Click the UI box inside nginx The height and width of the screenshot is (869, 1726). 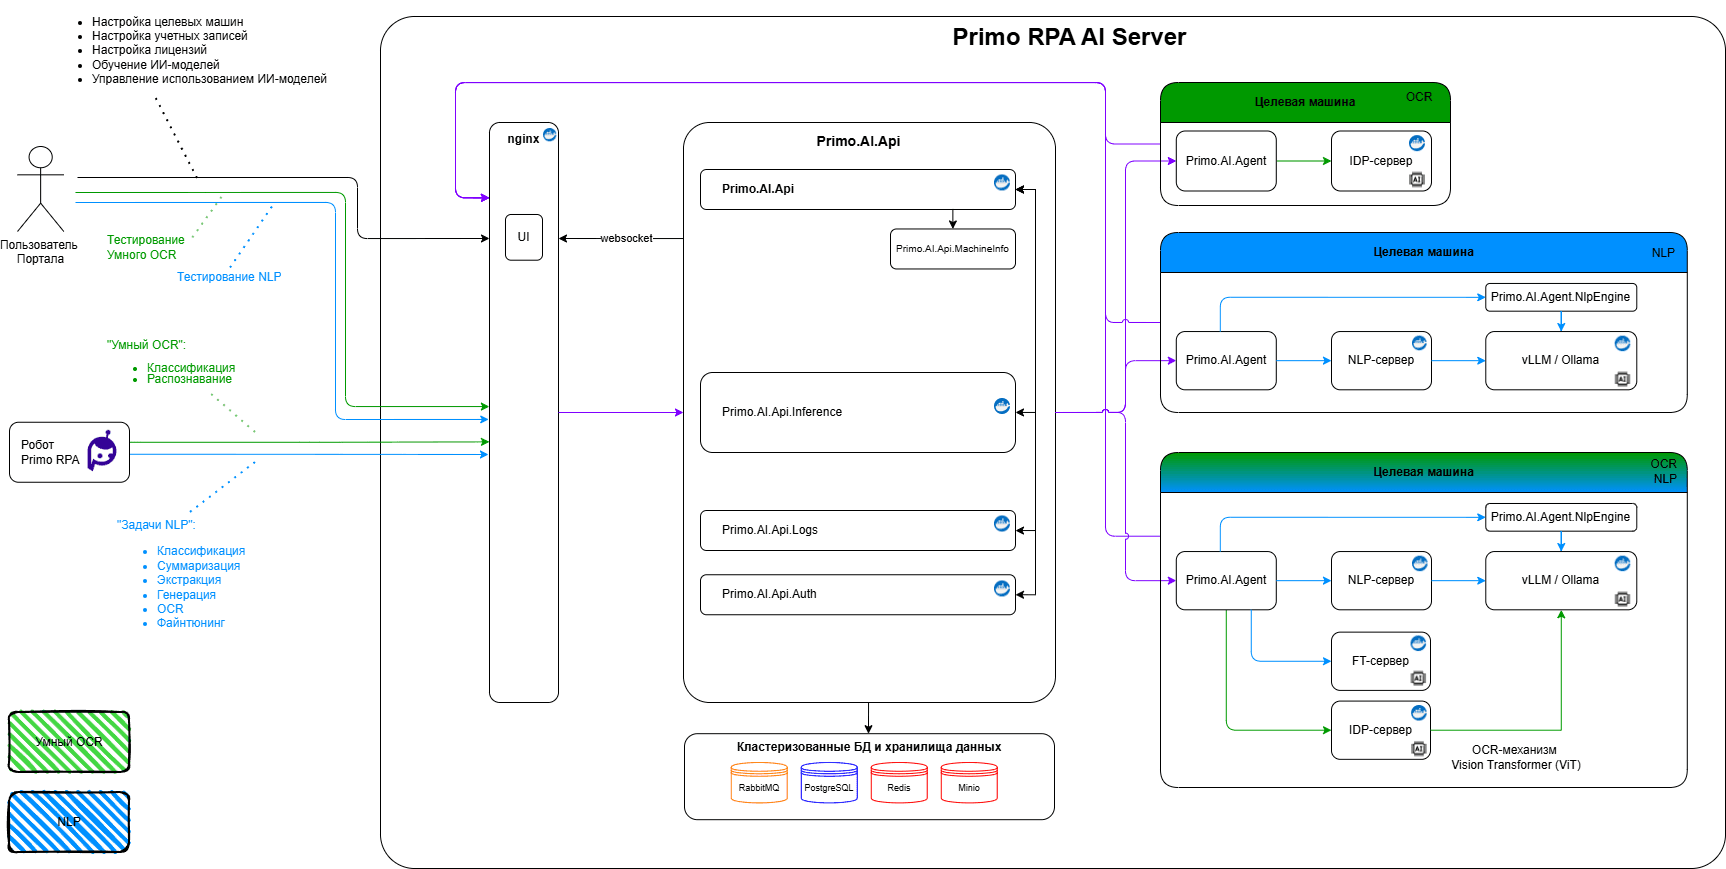click(x=523, y=237)
